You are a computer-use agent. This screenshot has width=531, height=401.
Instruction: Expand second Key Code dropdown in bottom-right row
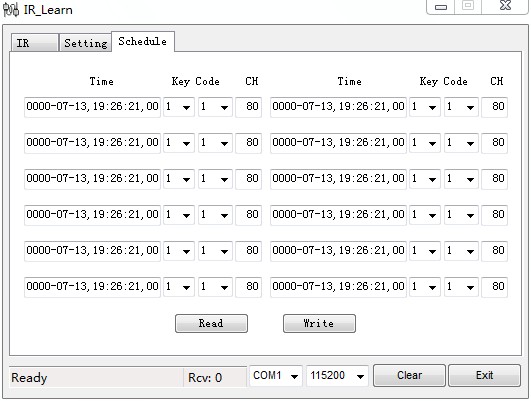(x=461, y=287)
